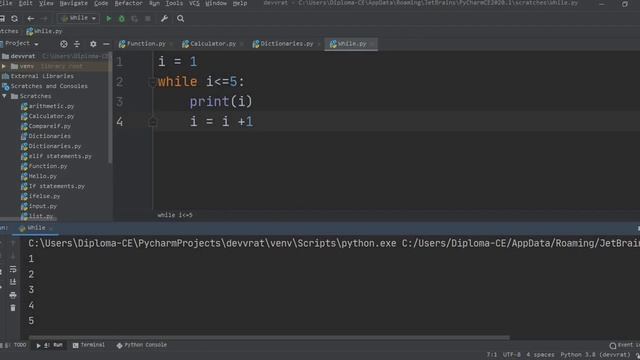Collapse the Scratches folder

pyautogui.click(x=4, y=96)
